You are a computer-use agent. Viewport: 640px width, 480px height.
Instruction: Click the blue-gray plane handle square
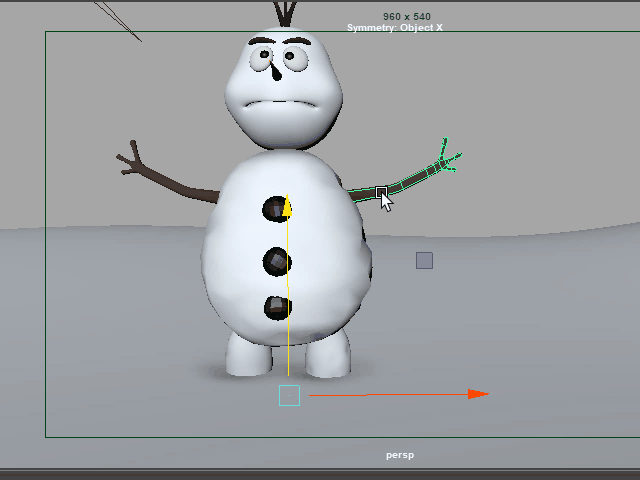(424, 261)
